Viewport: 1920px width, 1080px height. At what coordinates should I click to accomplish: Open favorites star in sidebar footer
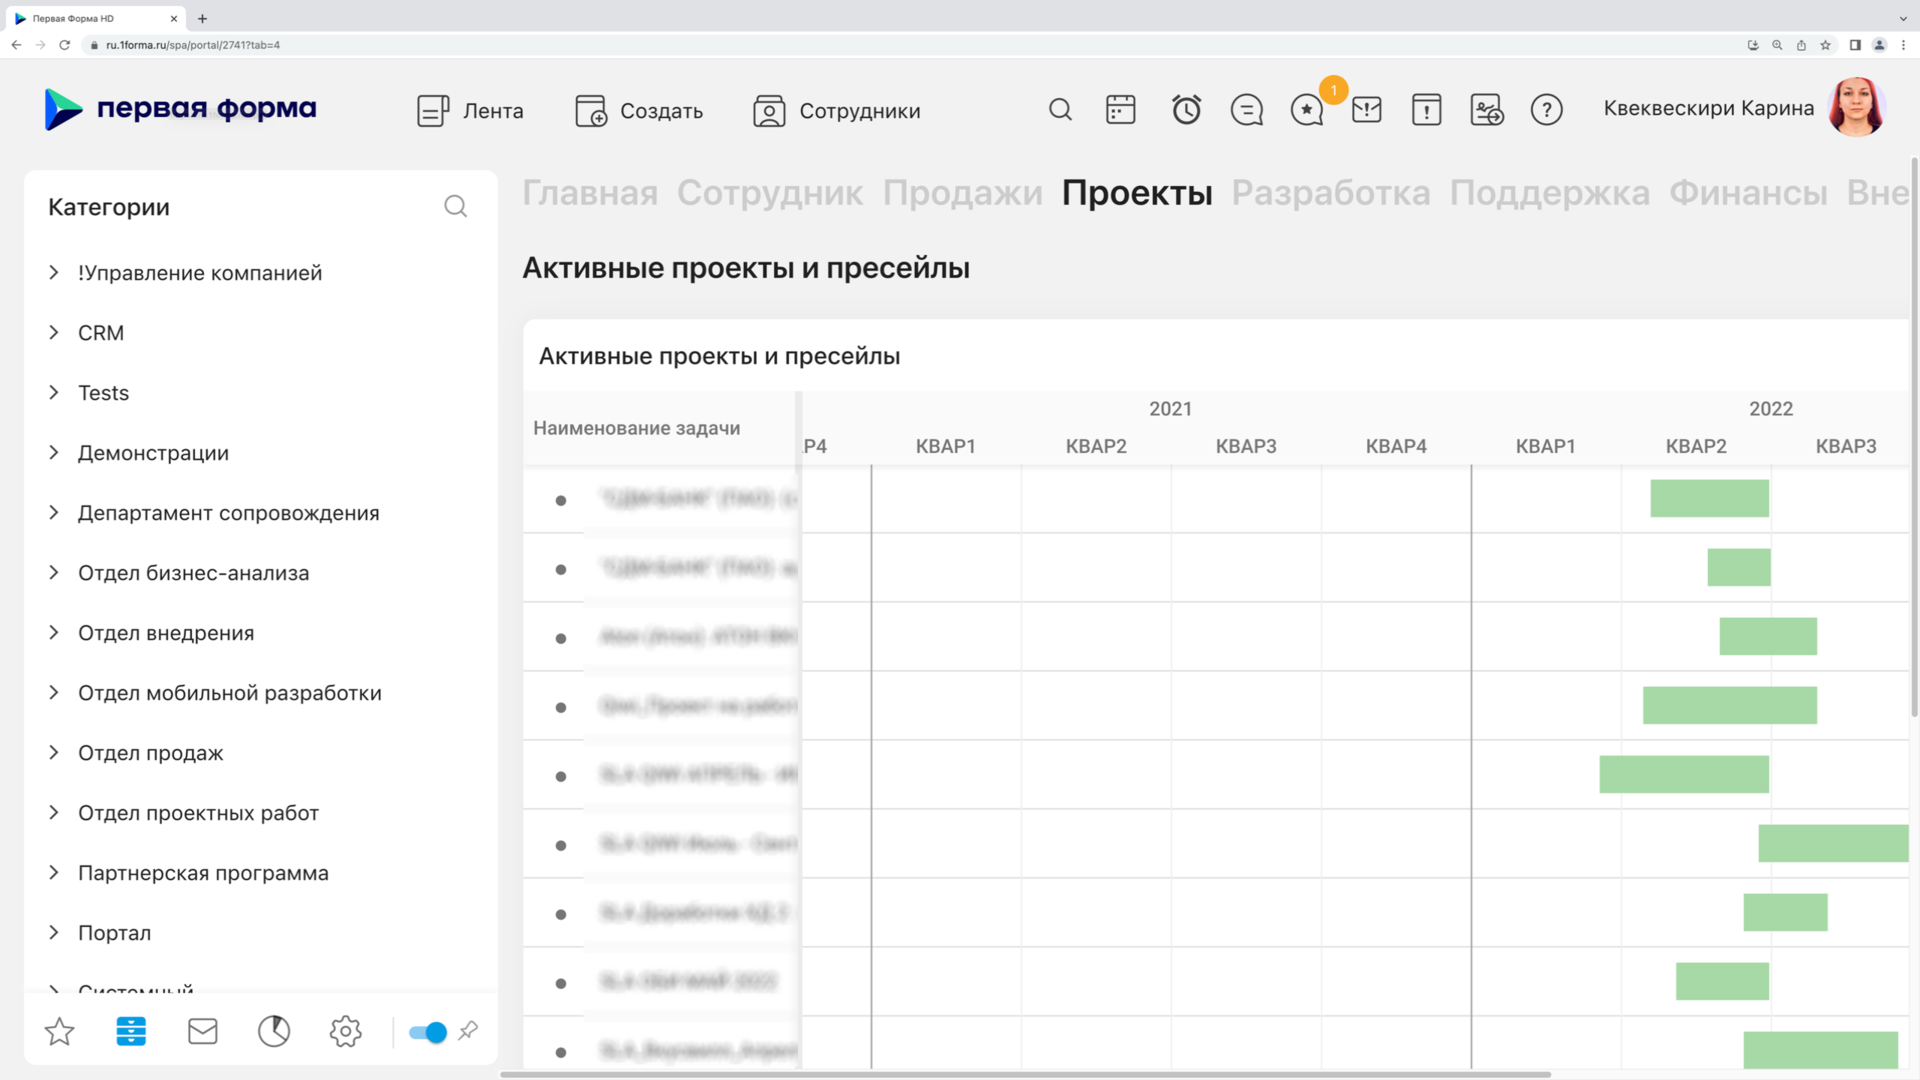60,1031
